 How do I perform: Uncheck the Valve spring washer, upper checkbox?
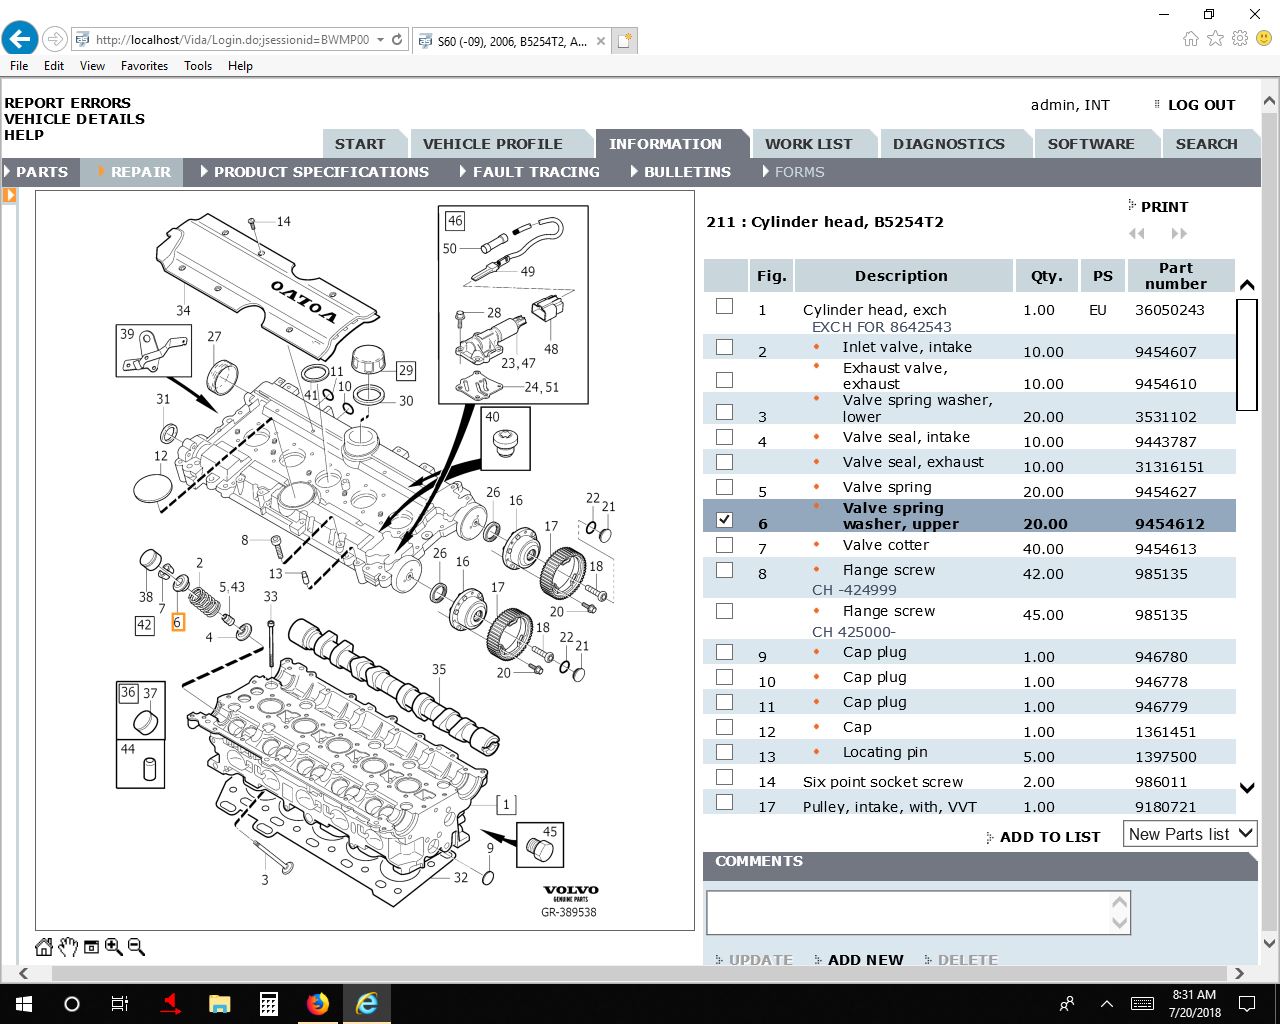pyautogui.click(x=724, y=519)
